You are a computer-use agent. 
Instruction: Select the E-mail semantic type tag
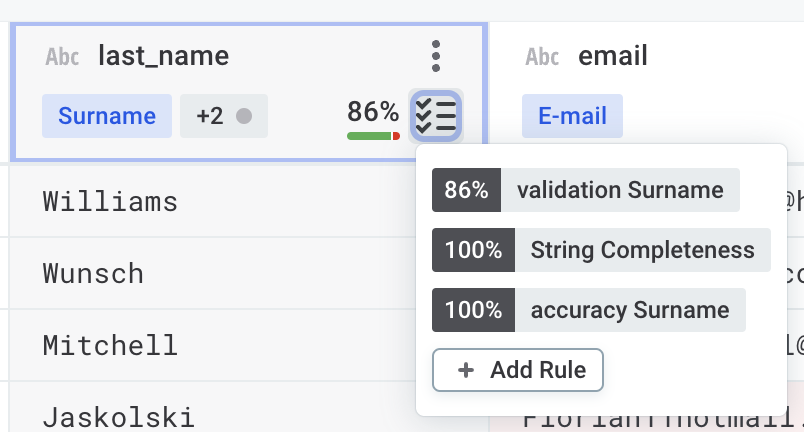pos(572,116)
